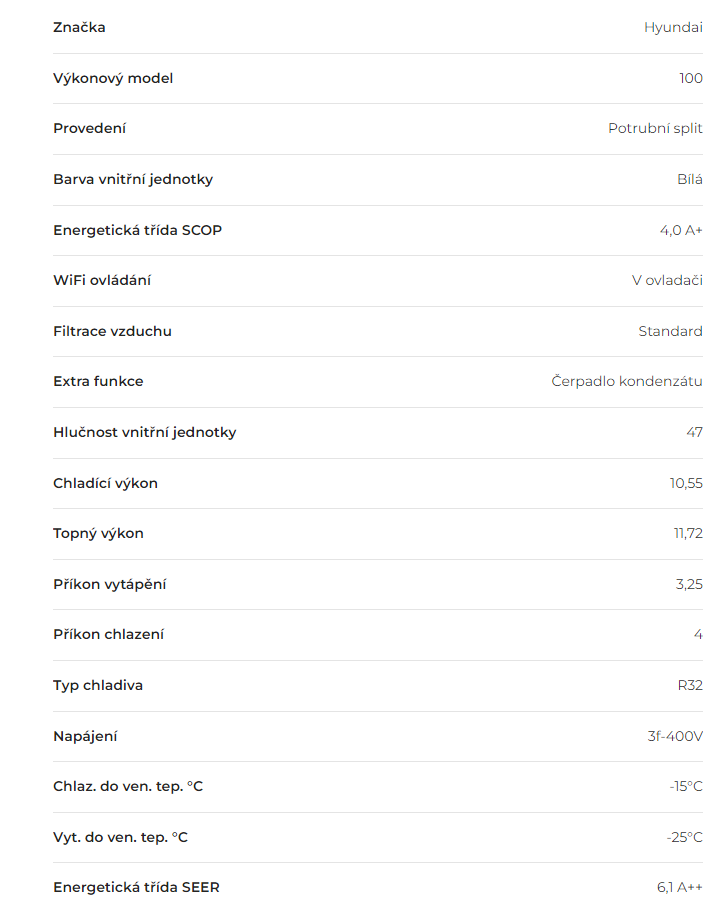The width and height of the screenshot is (722, 904).
Task: Select the V ovladači value
Action: [667, 280]
